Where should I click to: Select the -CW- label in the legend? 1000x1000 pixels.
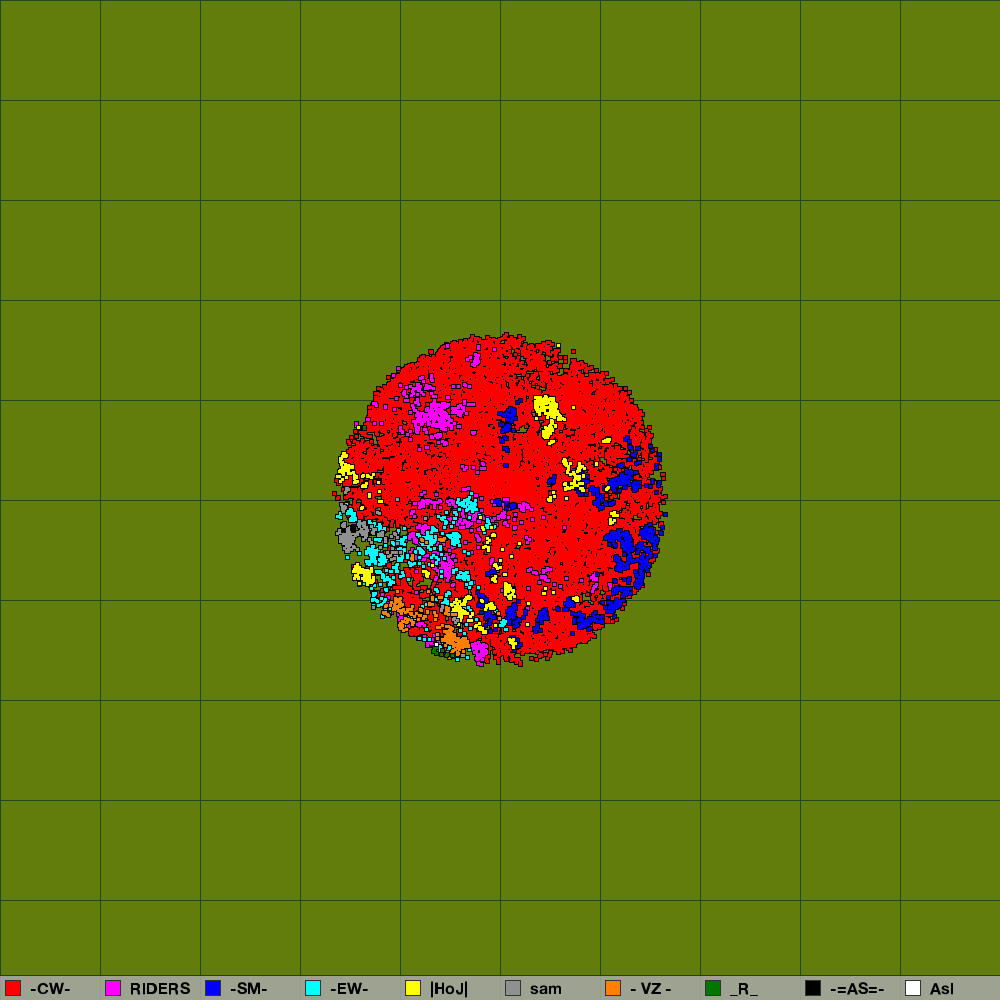pyautogui.click(x=50, y=989)
